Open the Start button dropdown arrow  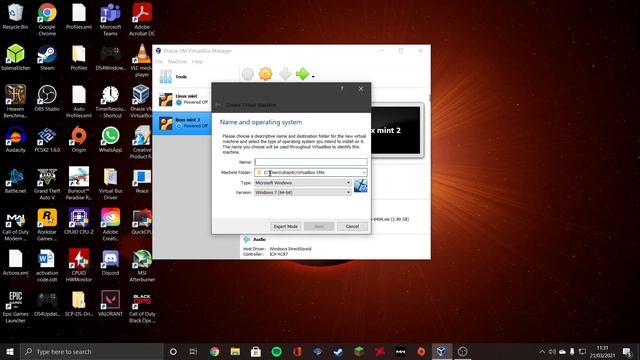pyautogui.click(x=313, y=76)
